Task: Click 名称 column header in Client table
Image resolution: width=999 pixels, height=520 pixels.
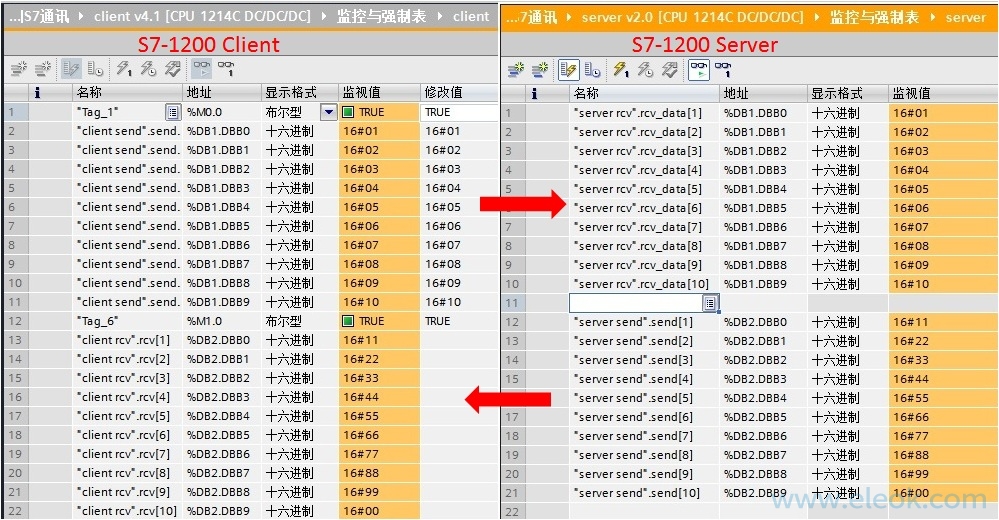Action: tap(127, 93)
